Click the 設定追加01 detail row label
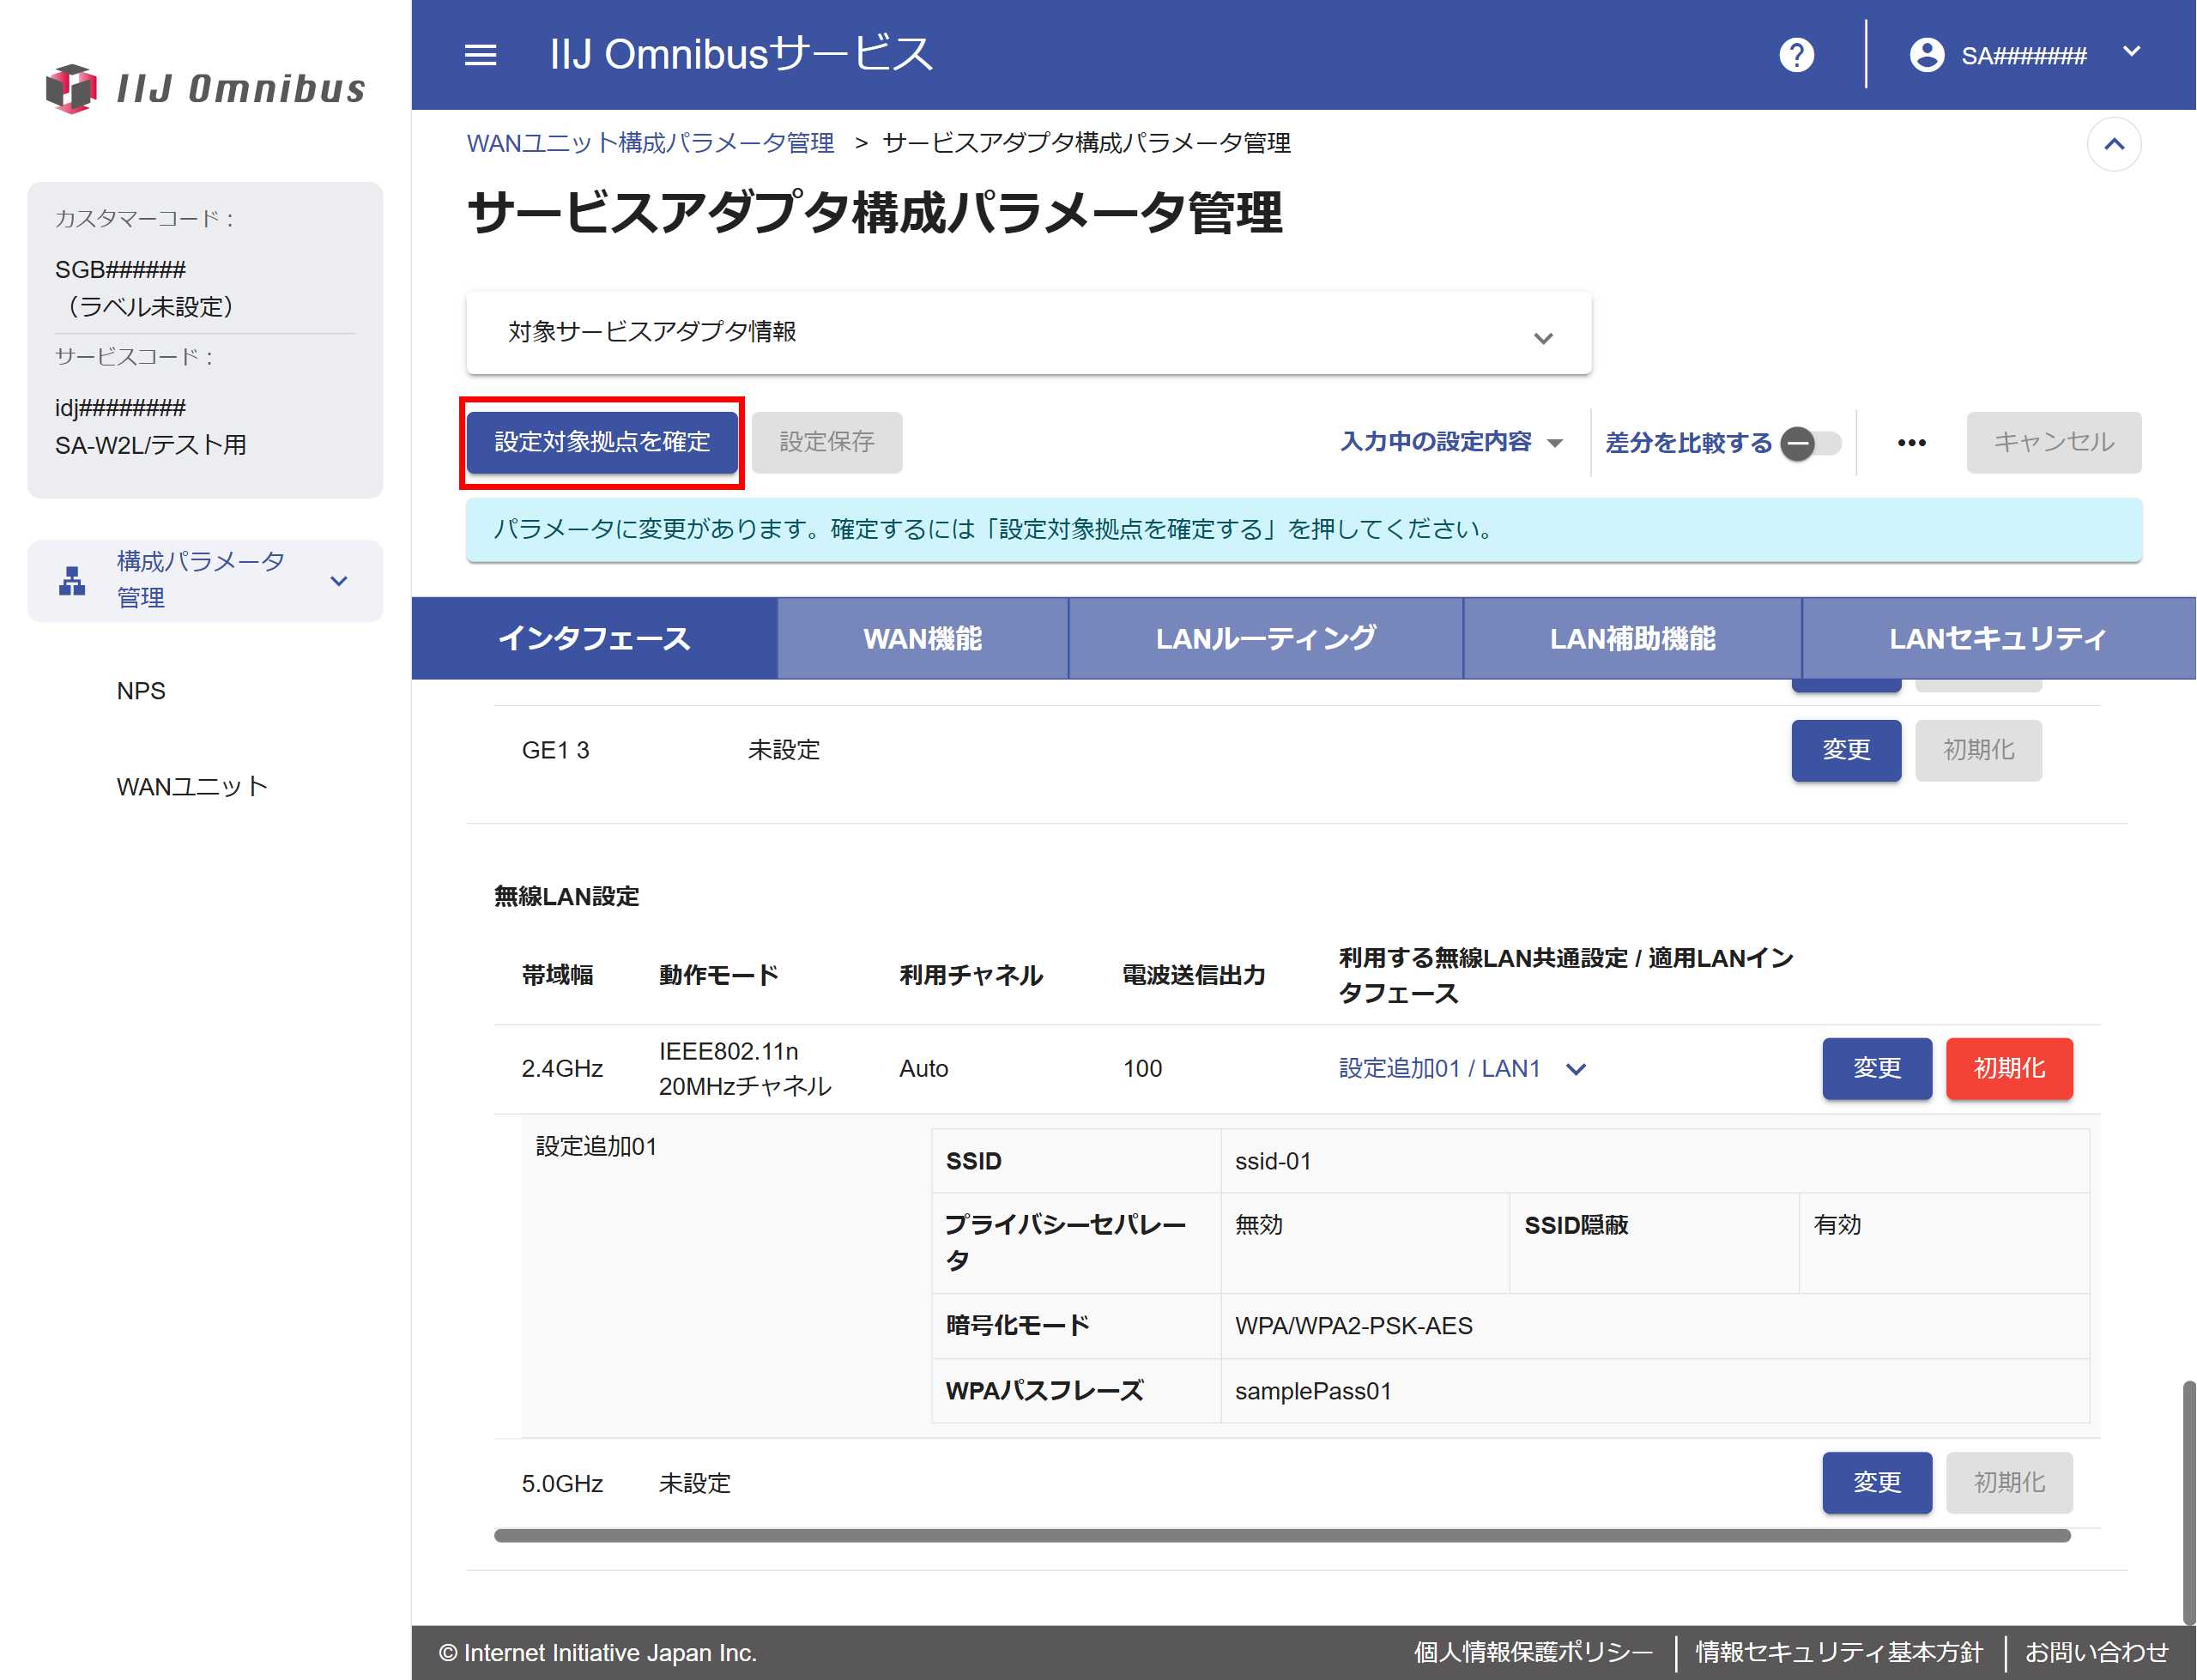 tap(596, 1146)
